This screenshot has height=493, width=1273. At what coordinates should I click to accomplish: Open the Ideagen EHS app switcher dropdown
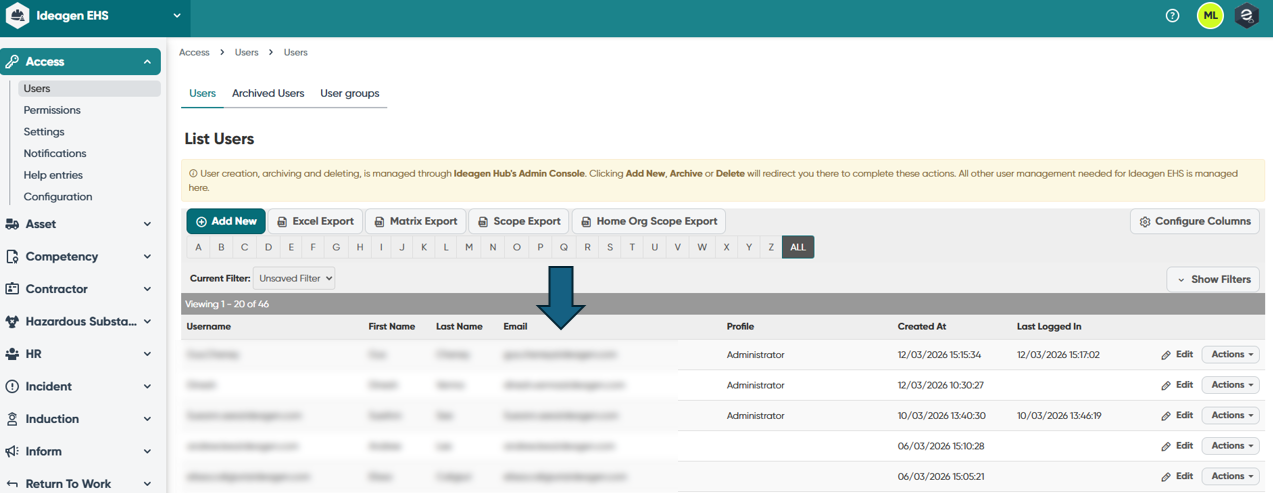(x=177, y=16)
